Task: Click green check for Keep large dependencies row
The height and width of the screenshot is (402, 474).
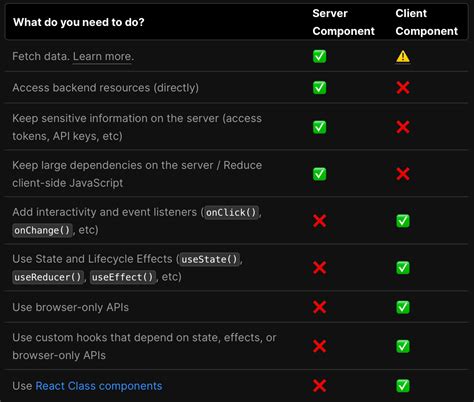Action: point(319,174)
